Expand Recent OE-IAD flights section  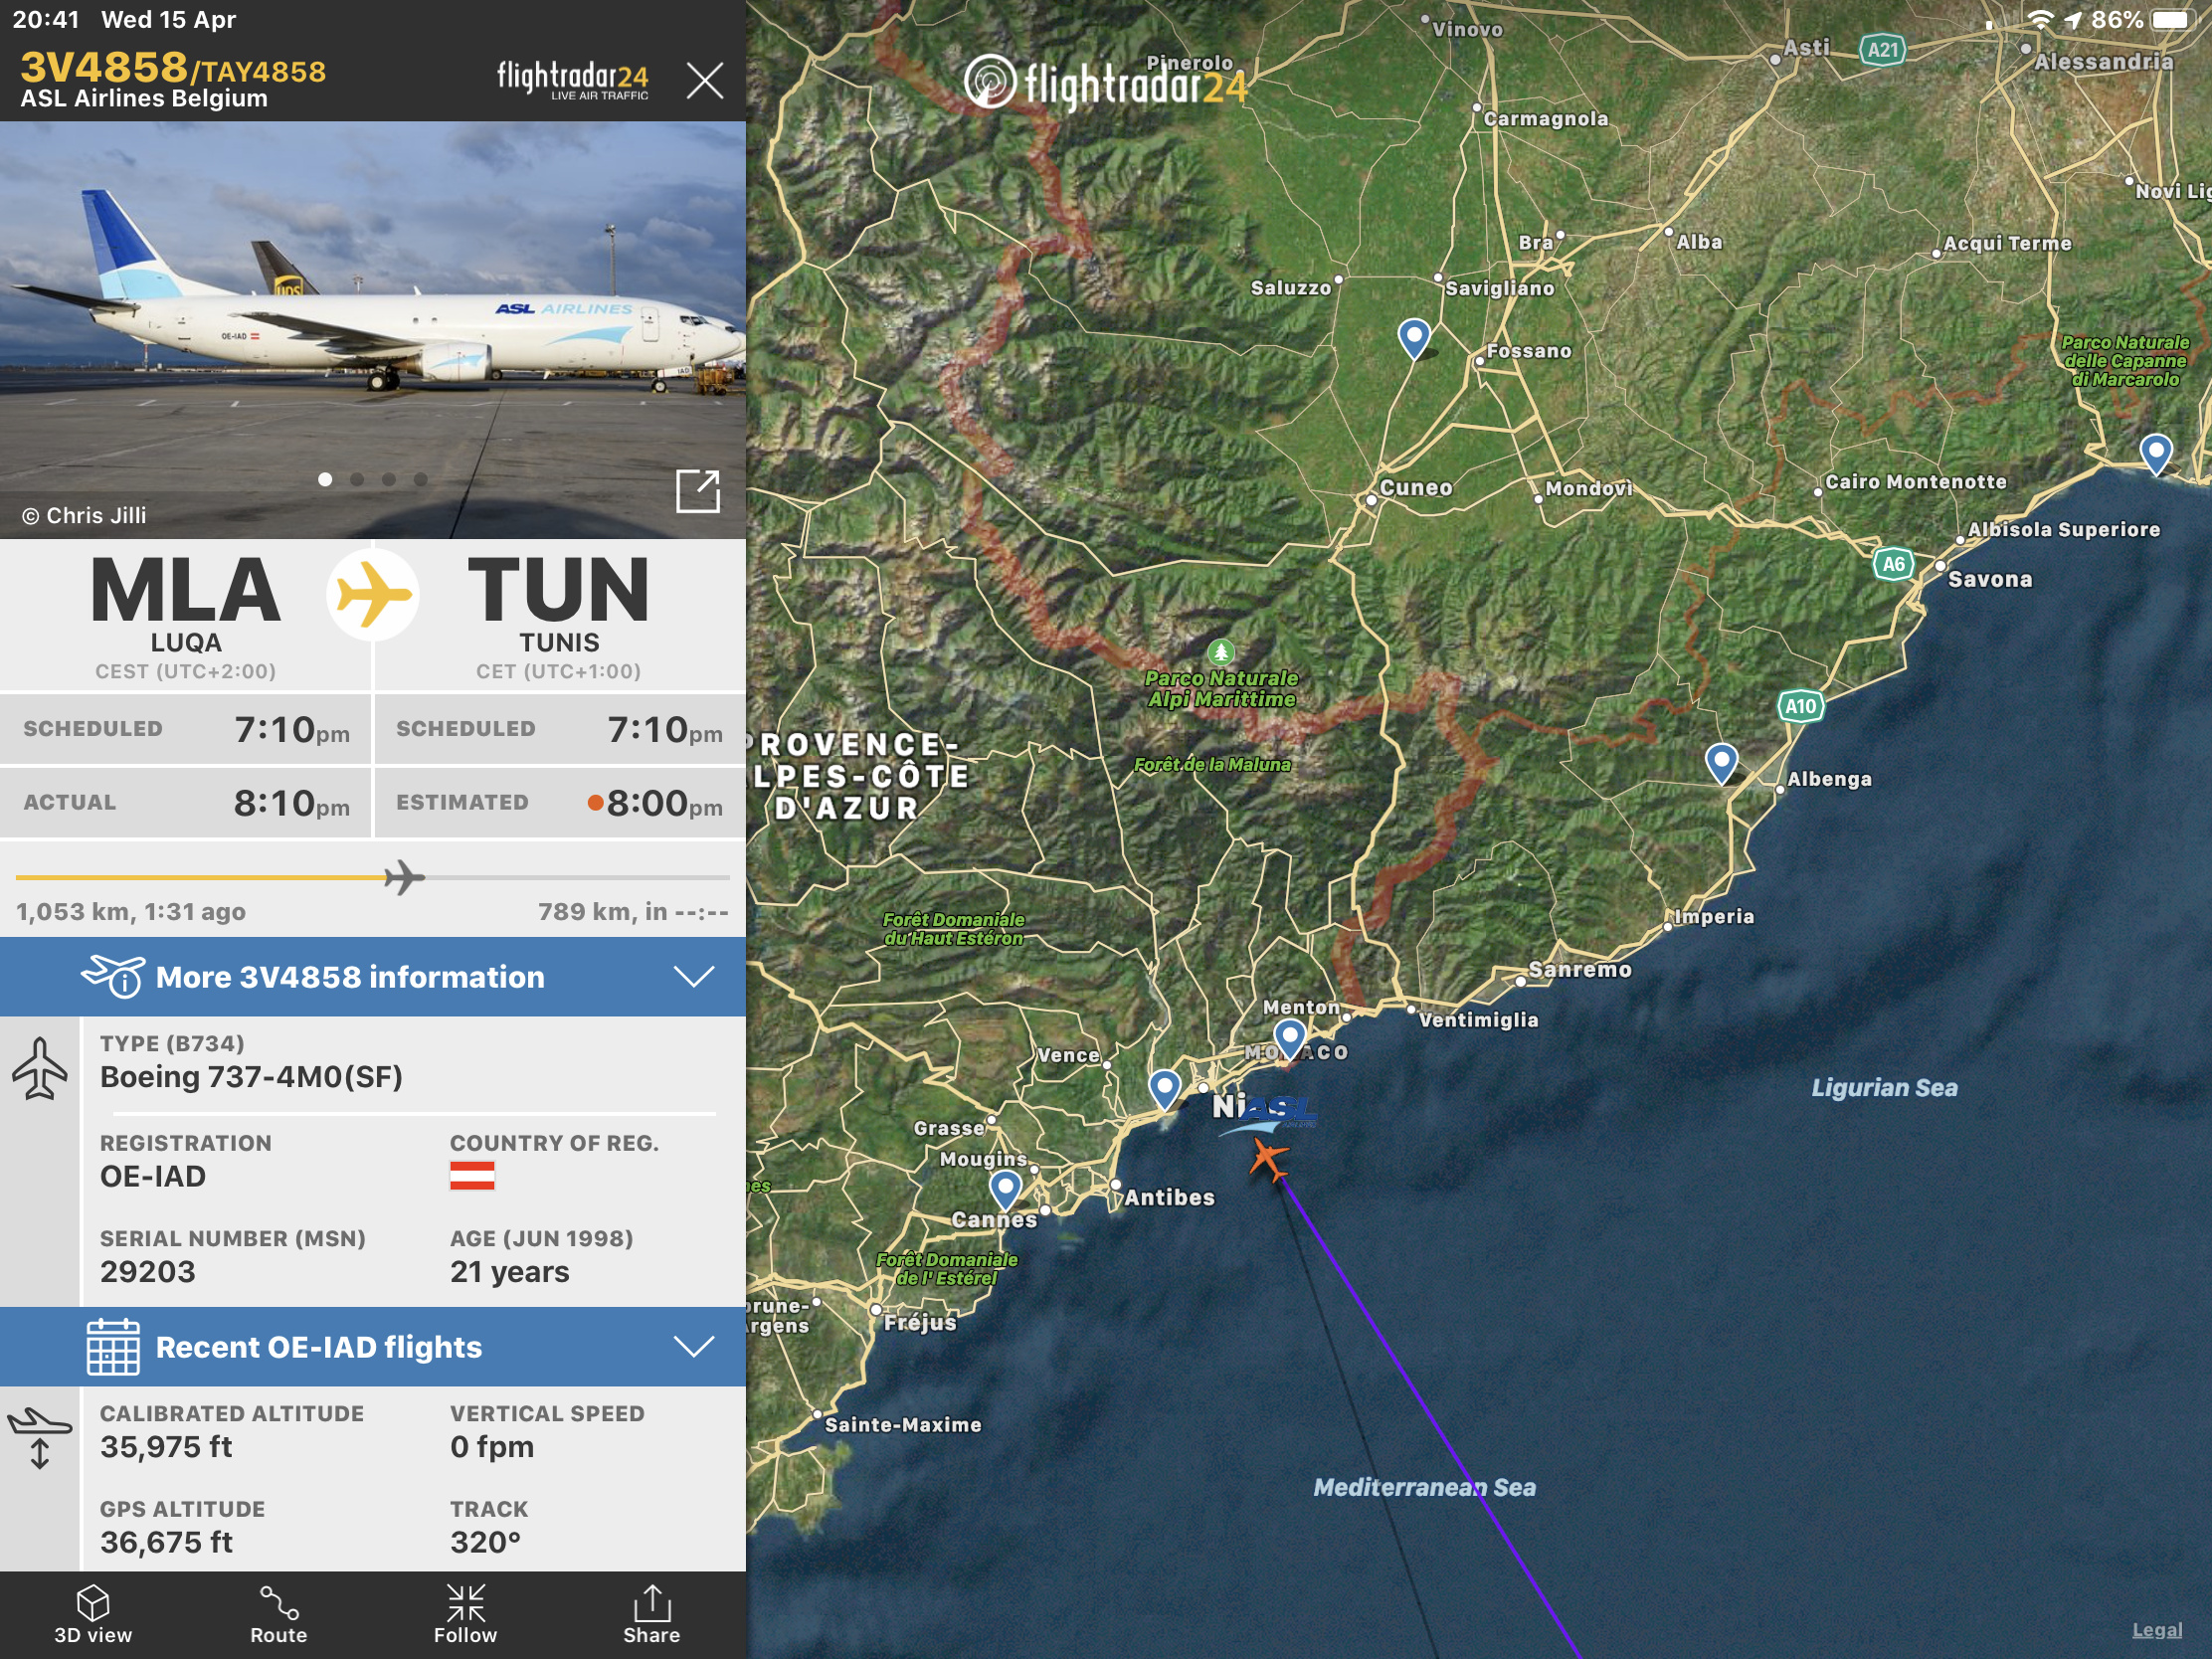(373, 1347)
